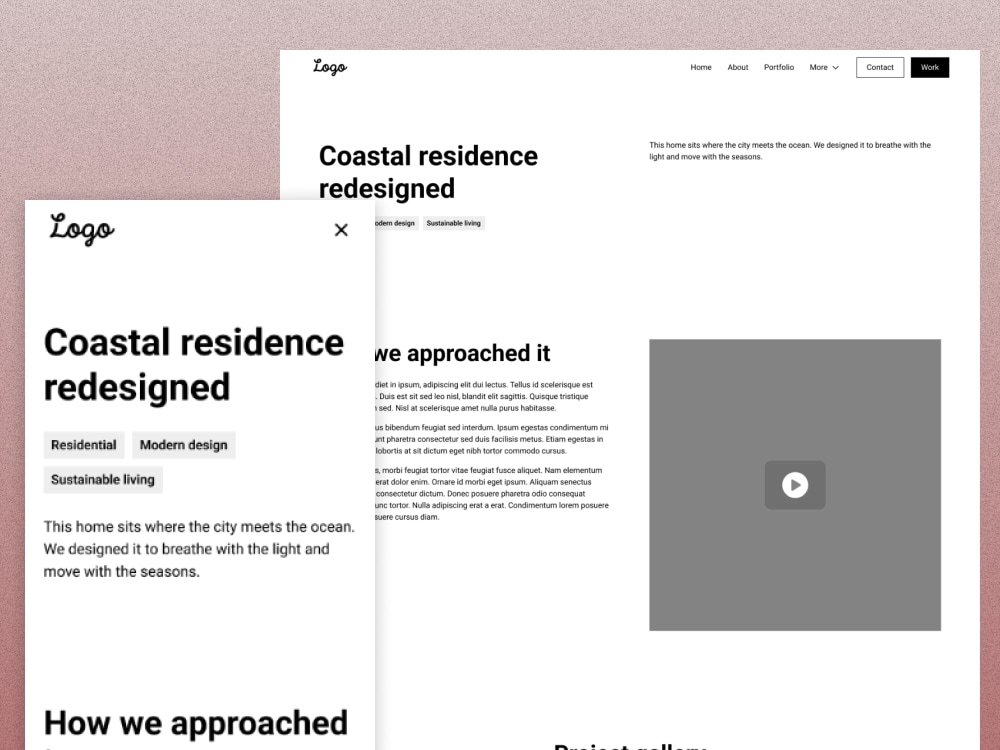This screenshot has width=1000, height=750.
Task: Play the video in the desktop page
Action: coord(795,485)
